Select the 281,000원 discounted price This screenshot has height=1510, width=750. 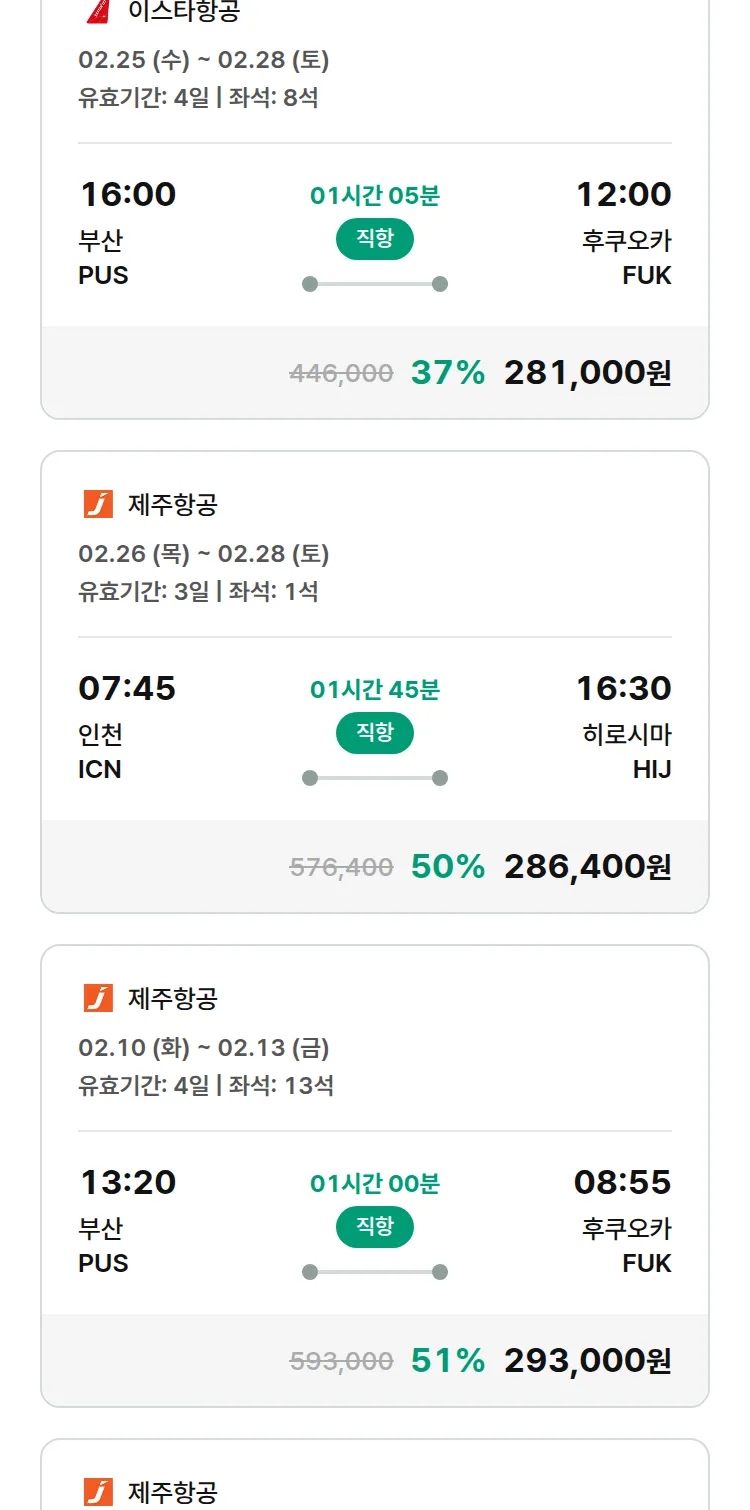(587, 373)
